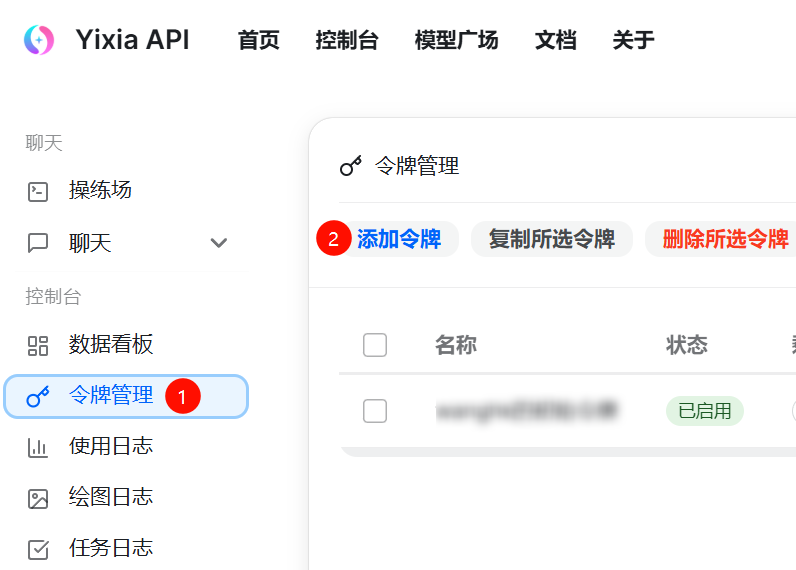
Task: Toggle the select-all checkbox in table header
Action: (x=375, y=345)
